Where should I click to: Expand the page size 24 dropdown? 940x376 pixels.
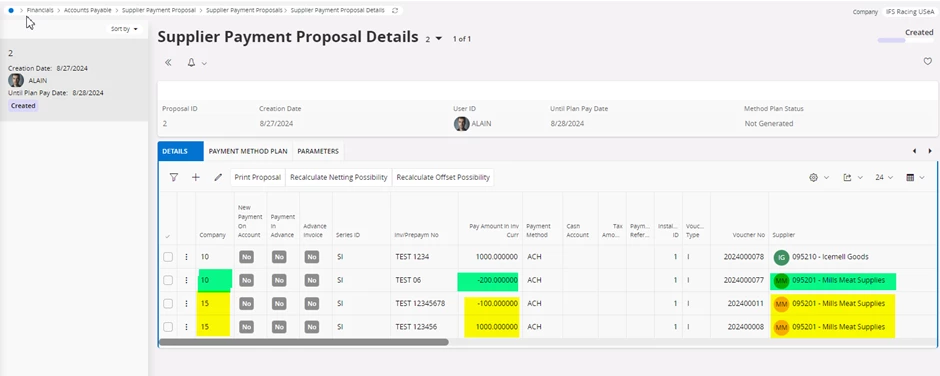884,178
